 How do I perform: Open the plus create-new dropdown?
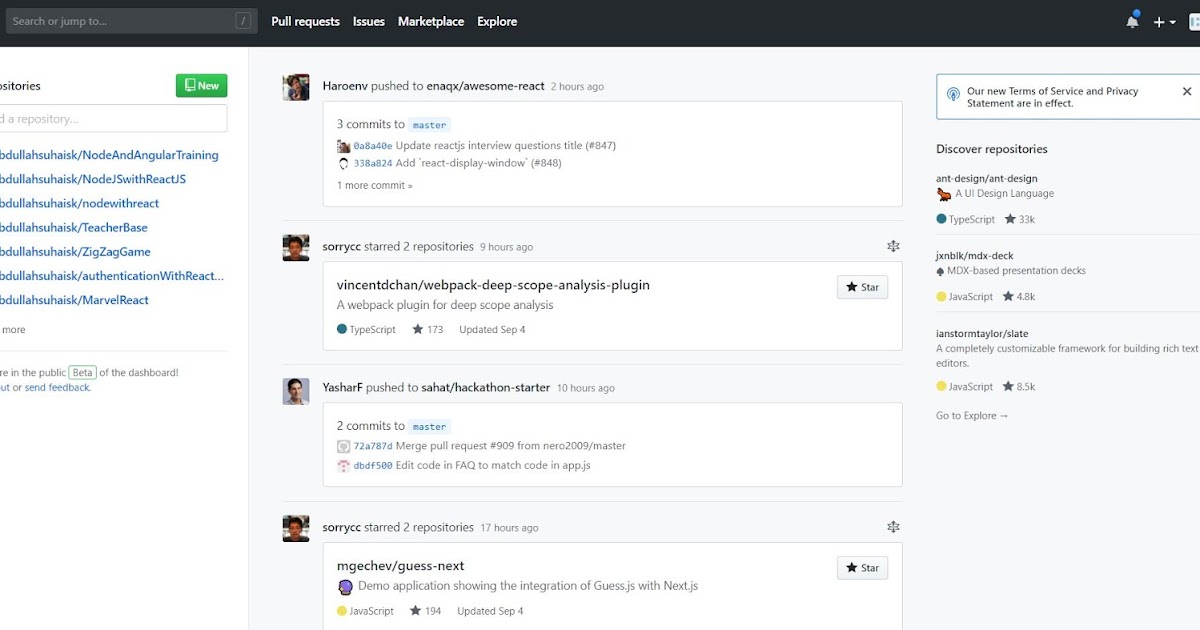click(1164, 21)
